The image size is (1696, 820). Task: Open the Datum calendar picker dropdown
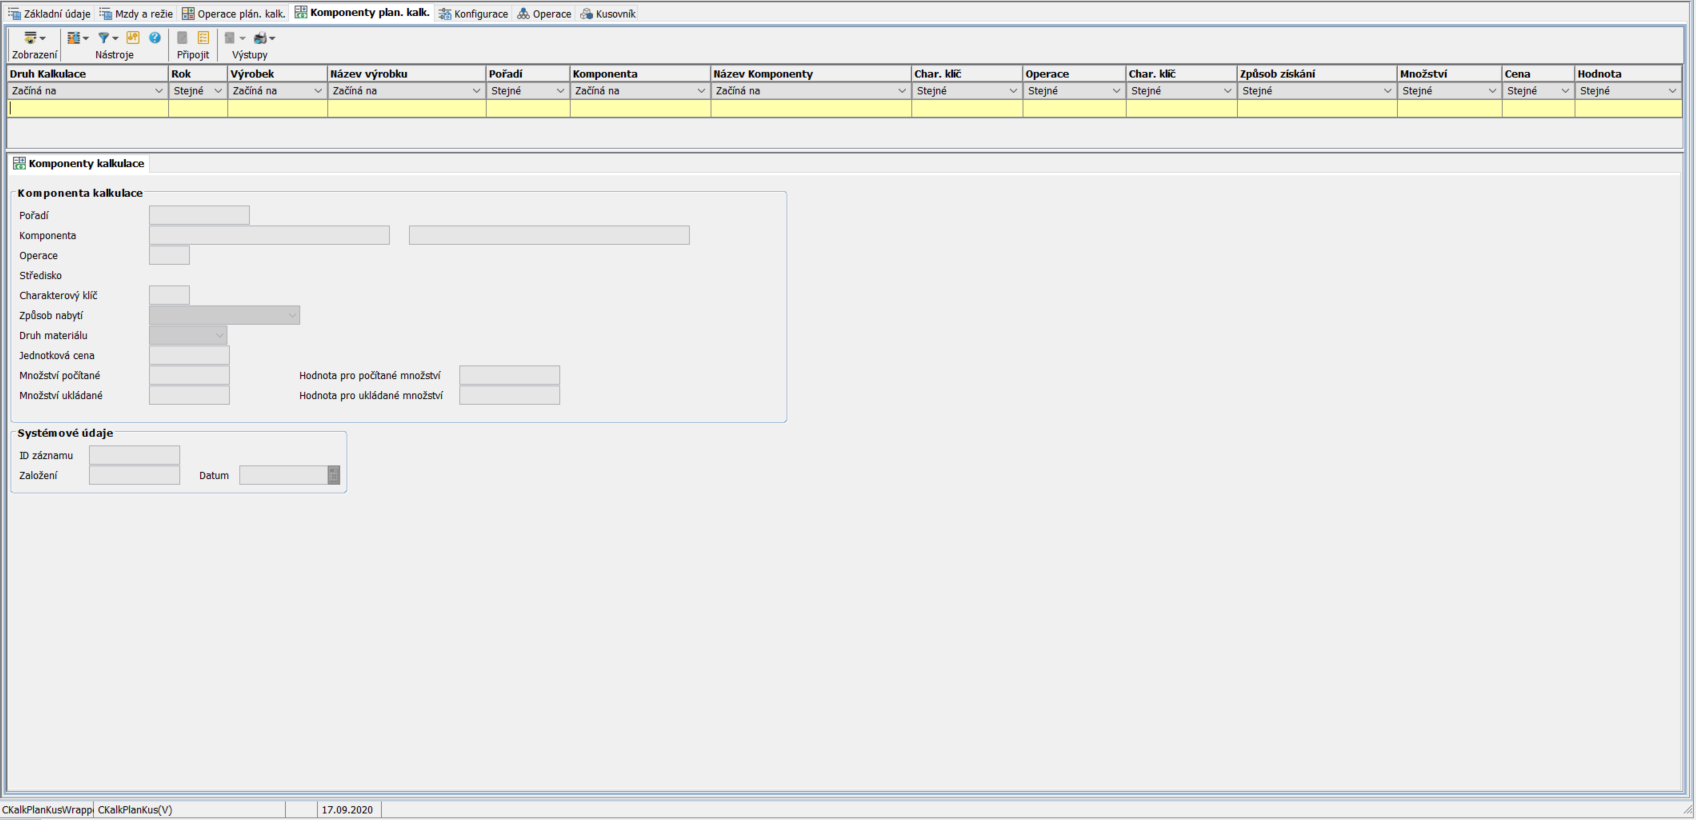click(334, 476)
